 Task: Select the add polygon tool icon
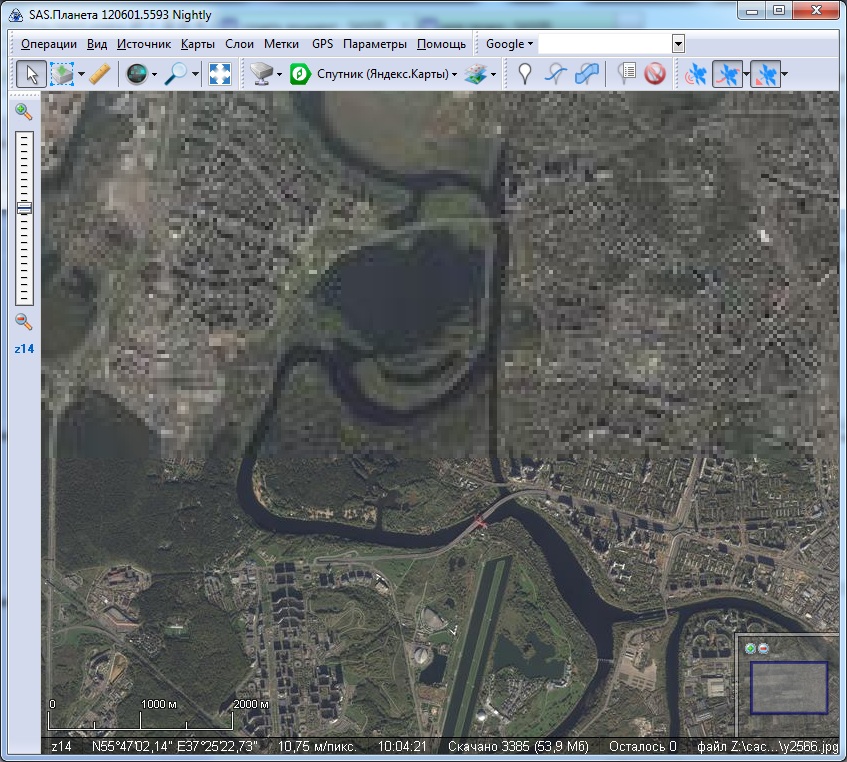click(x=588, y=74)
